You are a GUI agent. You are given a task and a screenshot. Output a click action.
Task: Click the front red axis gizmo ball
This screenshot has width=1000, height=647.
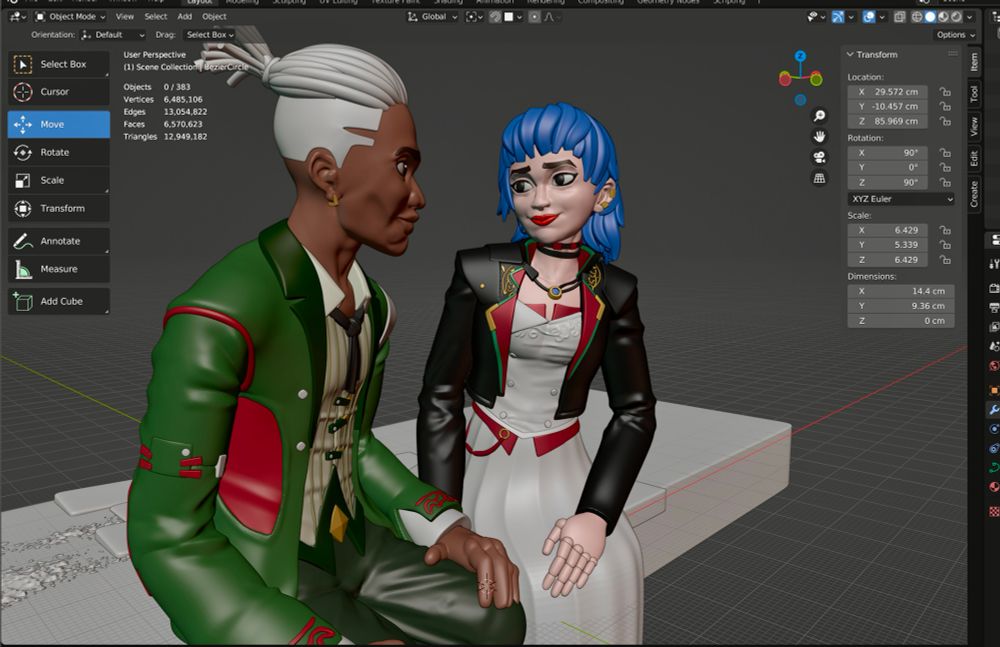[785, 79]
